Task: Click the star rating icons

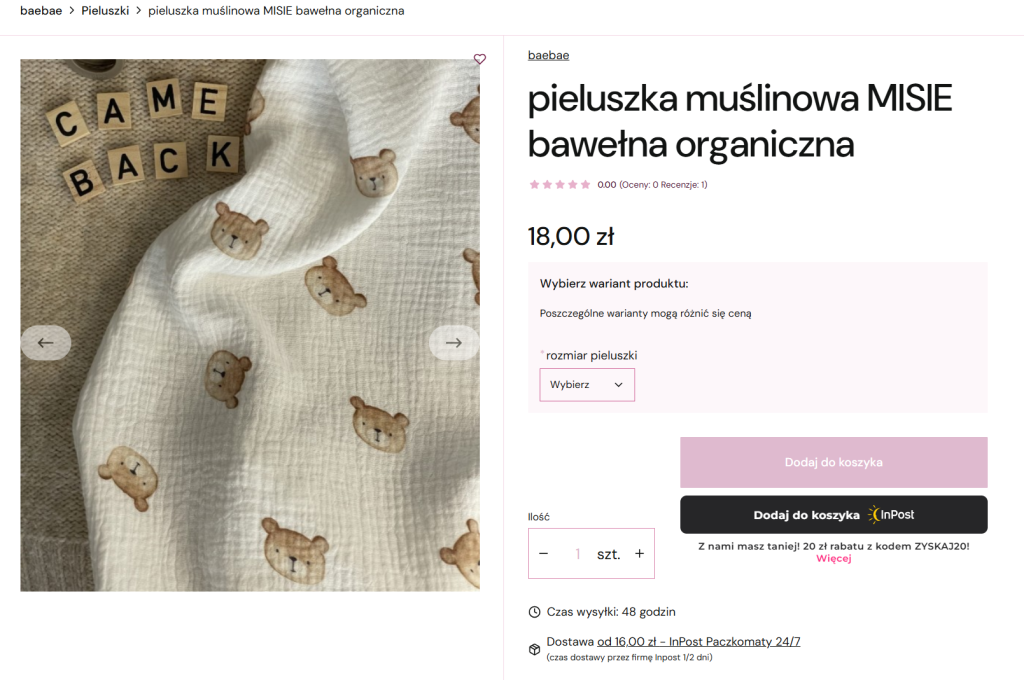Action: pos(560,185)
